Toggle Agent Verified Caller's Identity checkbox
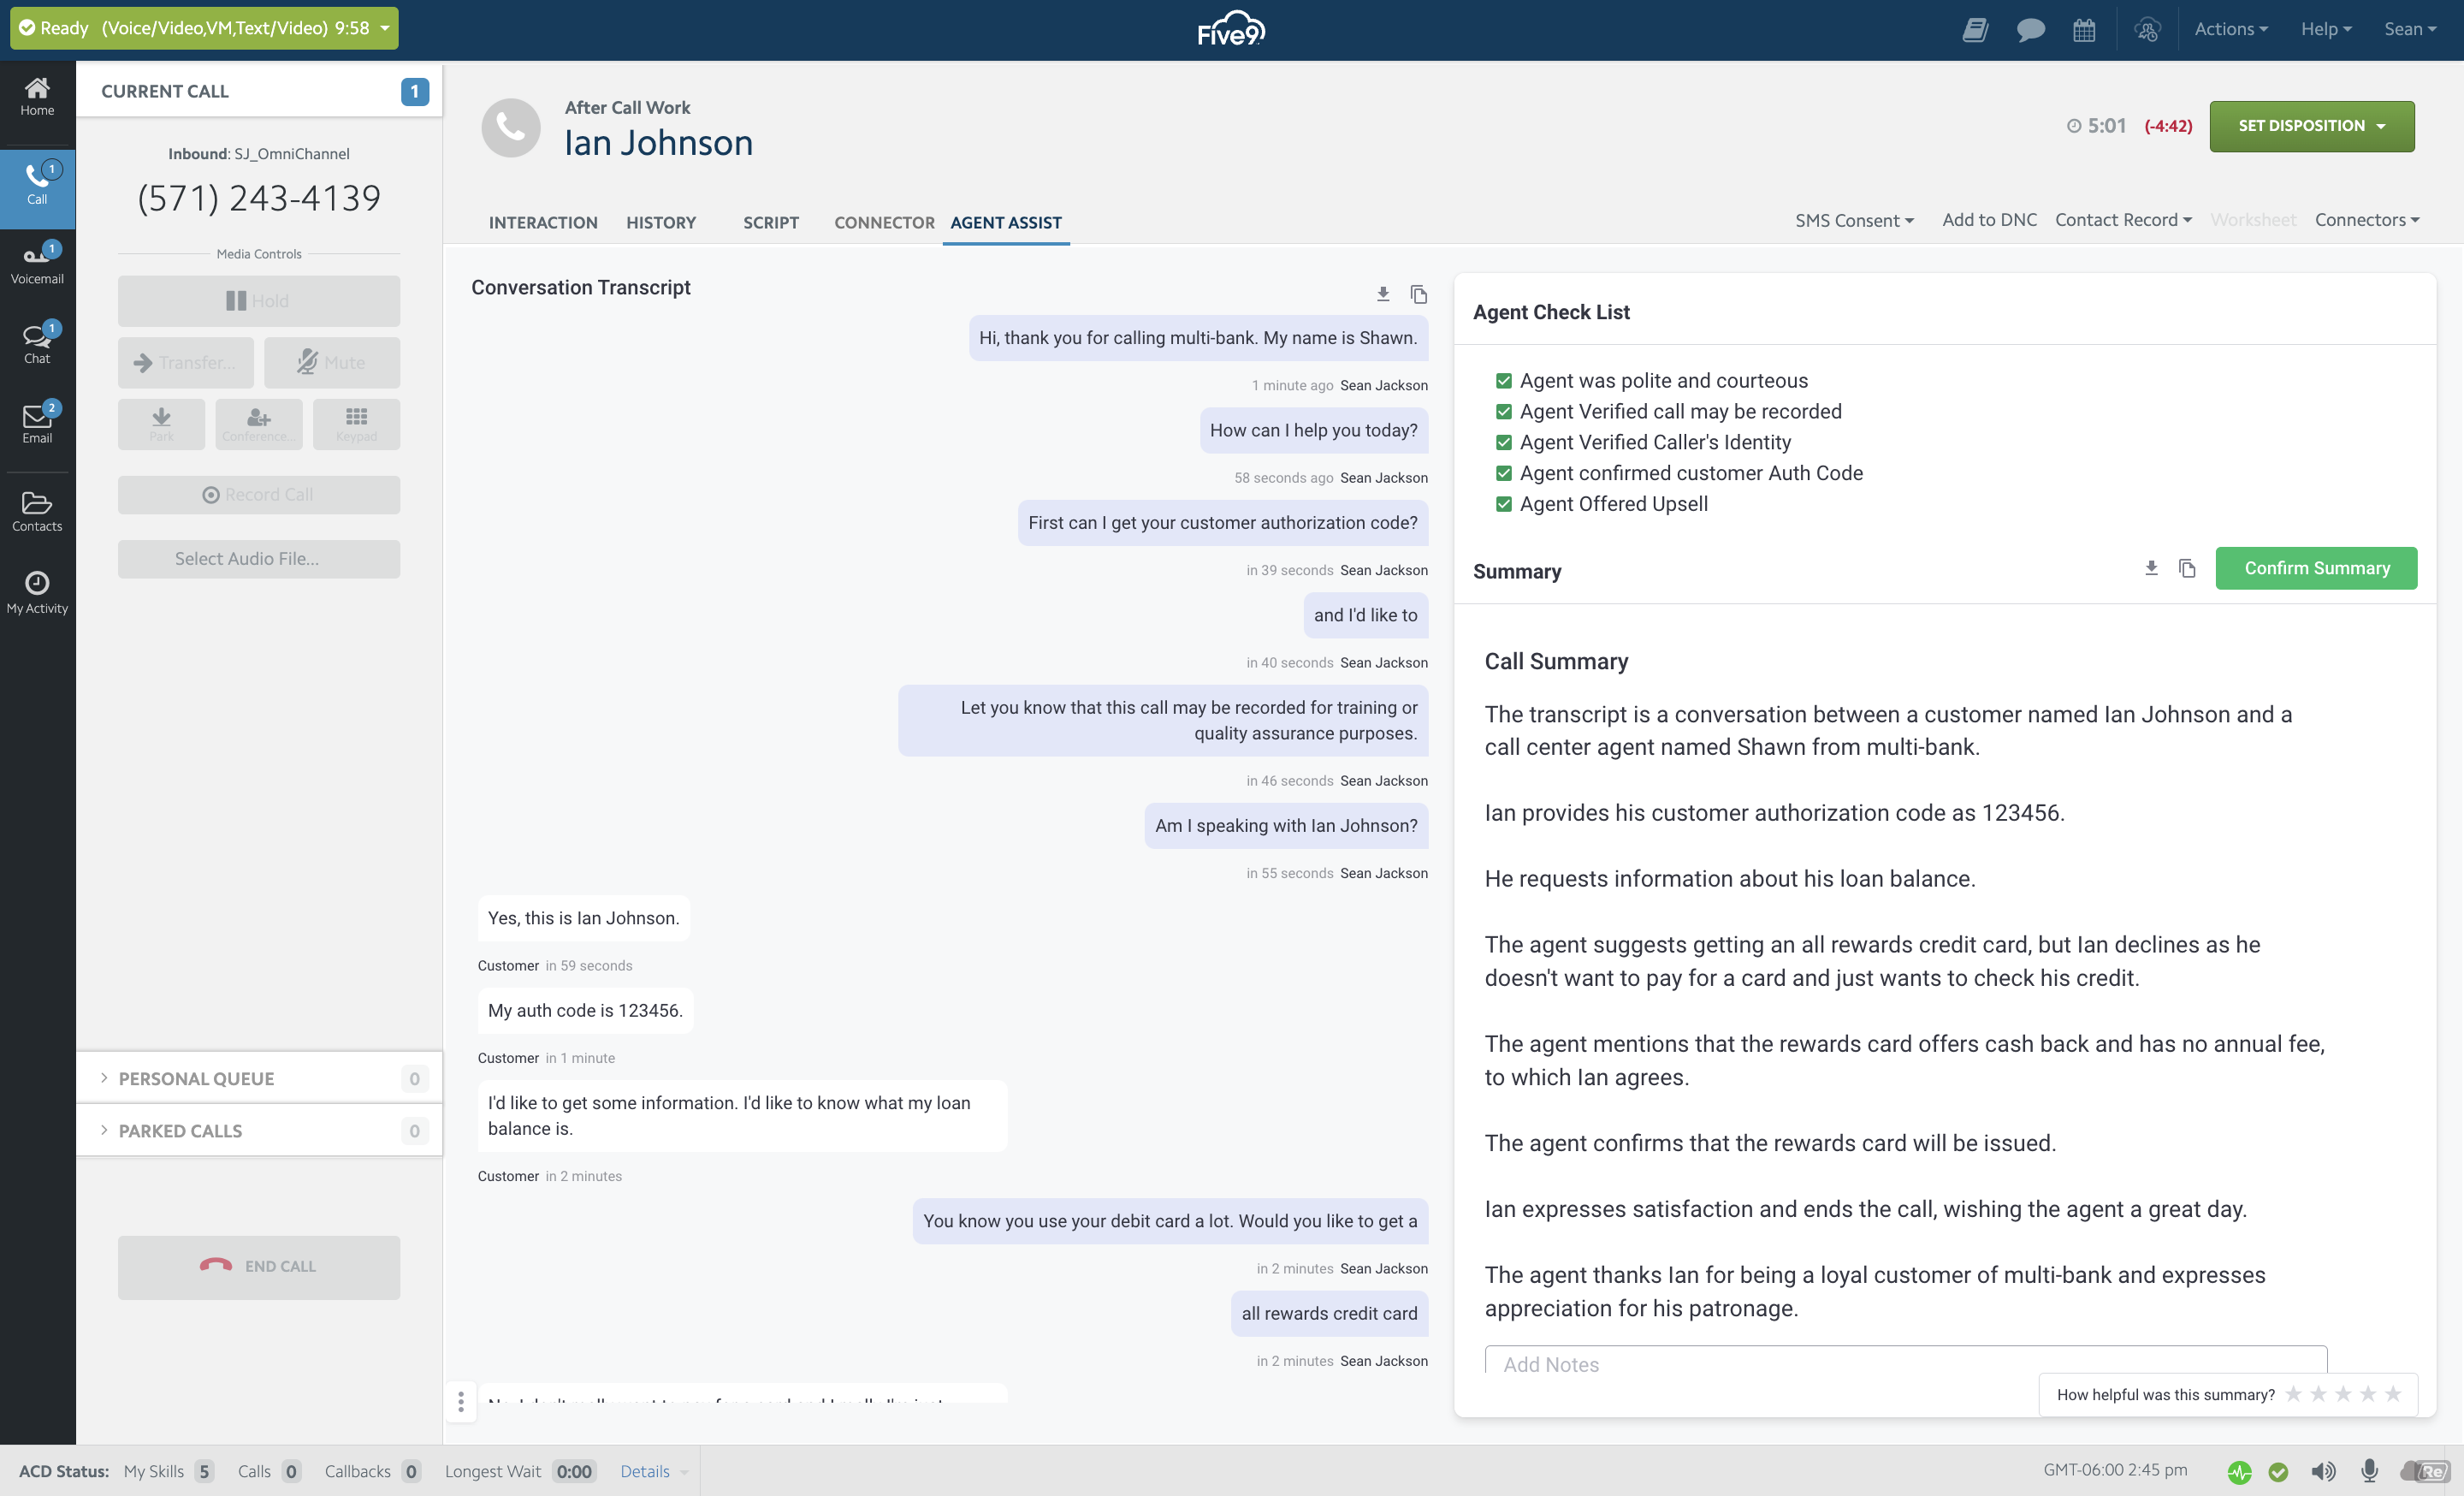Image resolution: width=2464 pixels, height=1496 pixels. coord(1504,443)
